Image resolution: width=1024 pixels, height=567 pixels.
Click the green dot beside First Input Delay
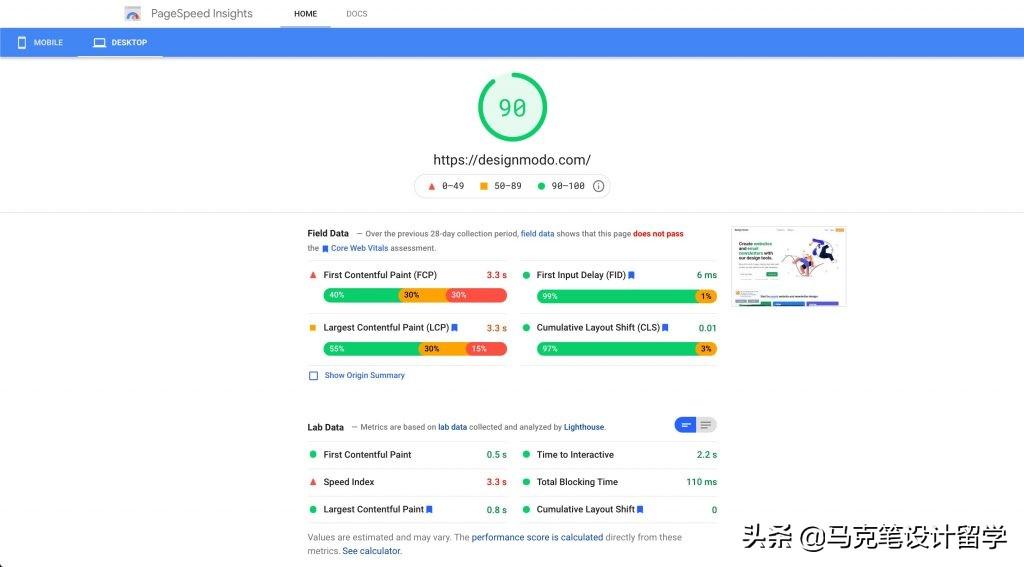526,275
